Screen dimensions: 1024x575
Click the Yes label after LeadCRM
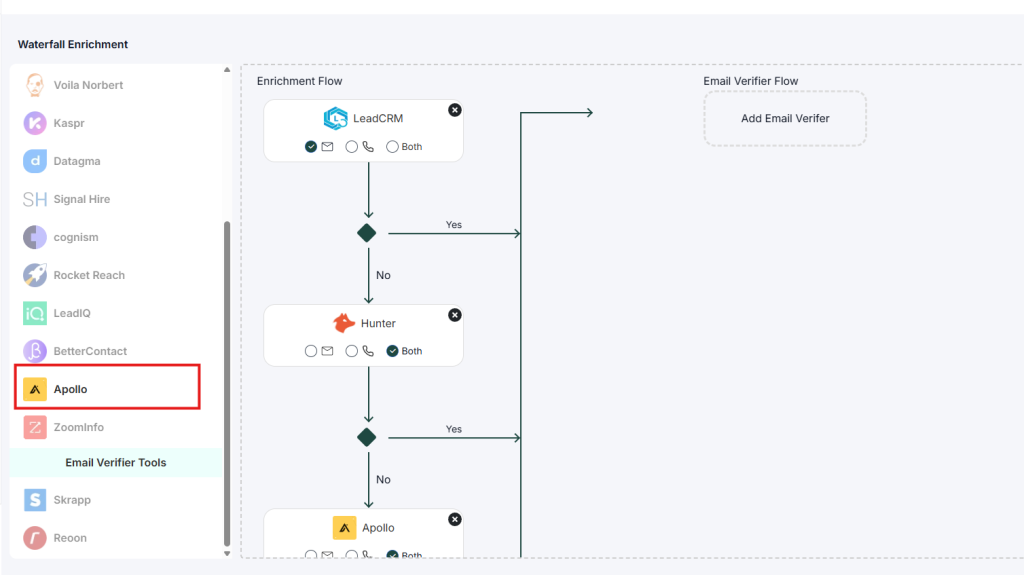[x=453, y=225]
